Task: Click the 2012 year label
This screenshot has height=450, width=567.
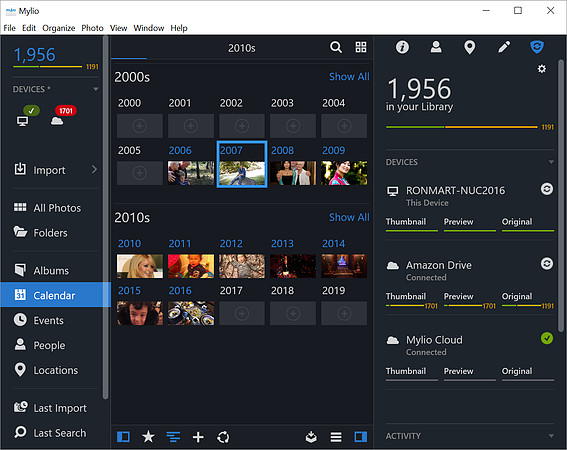Action: 231,243
